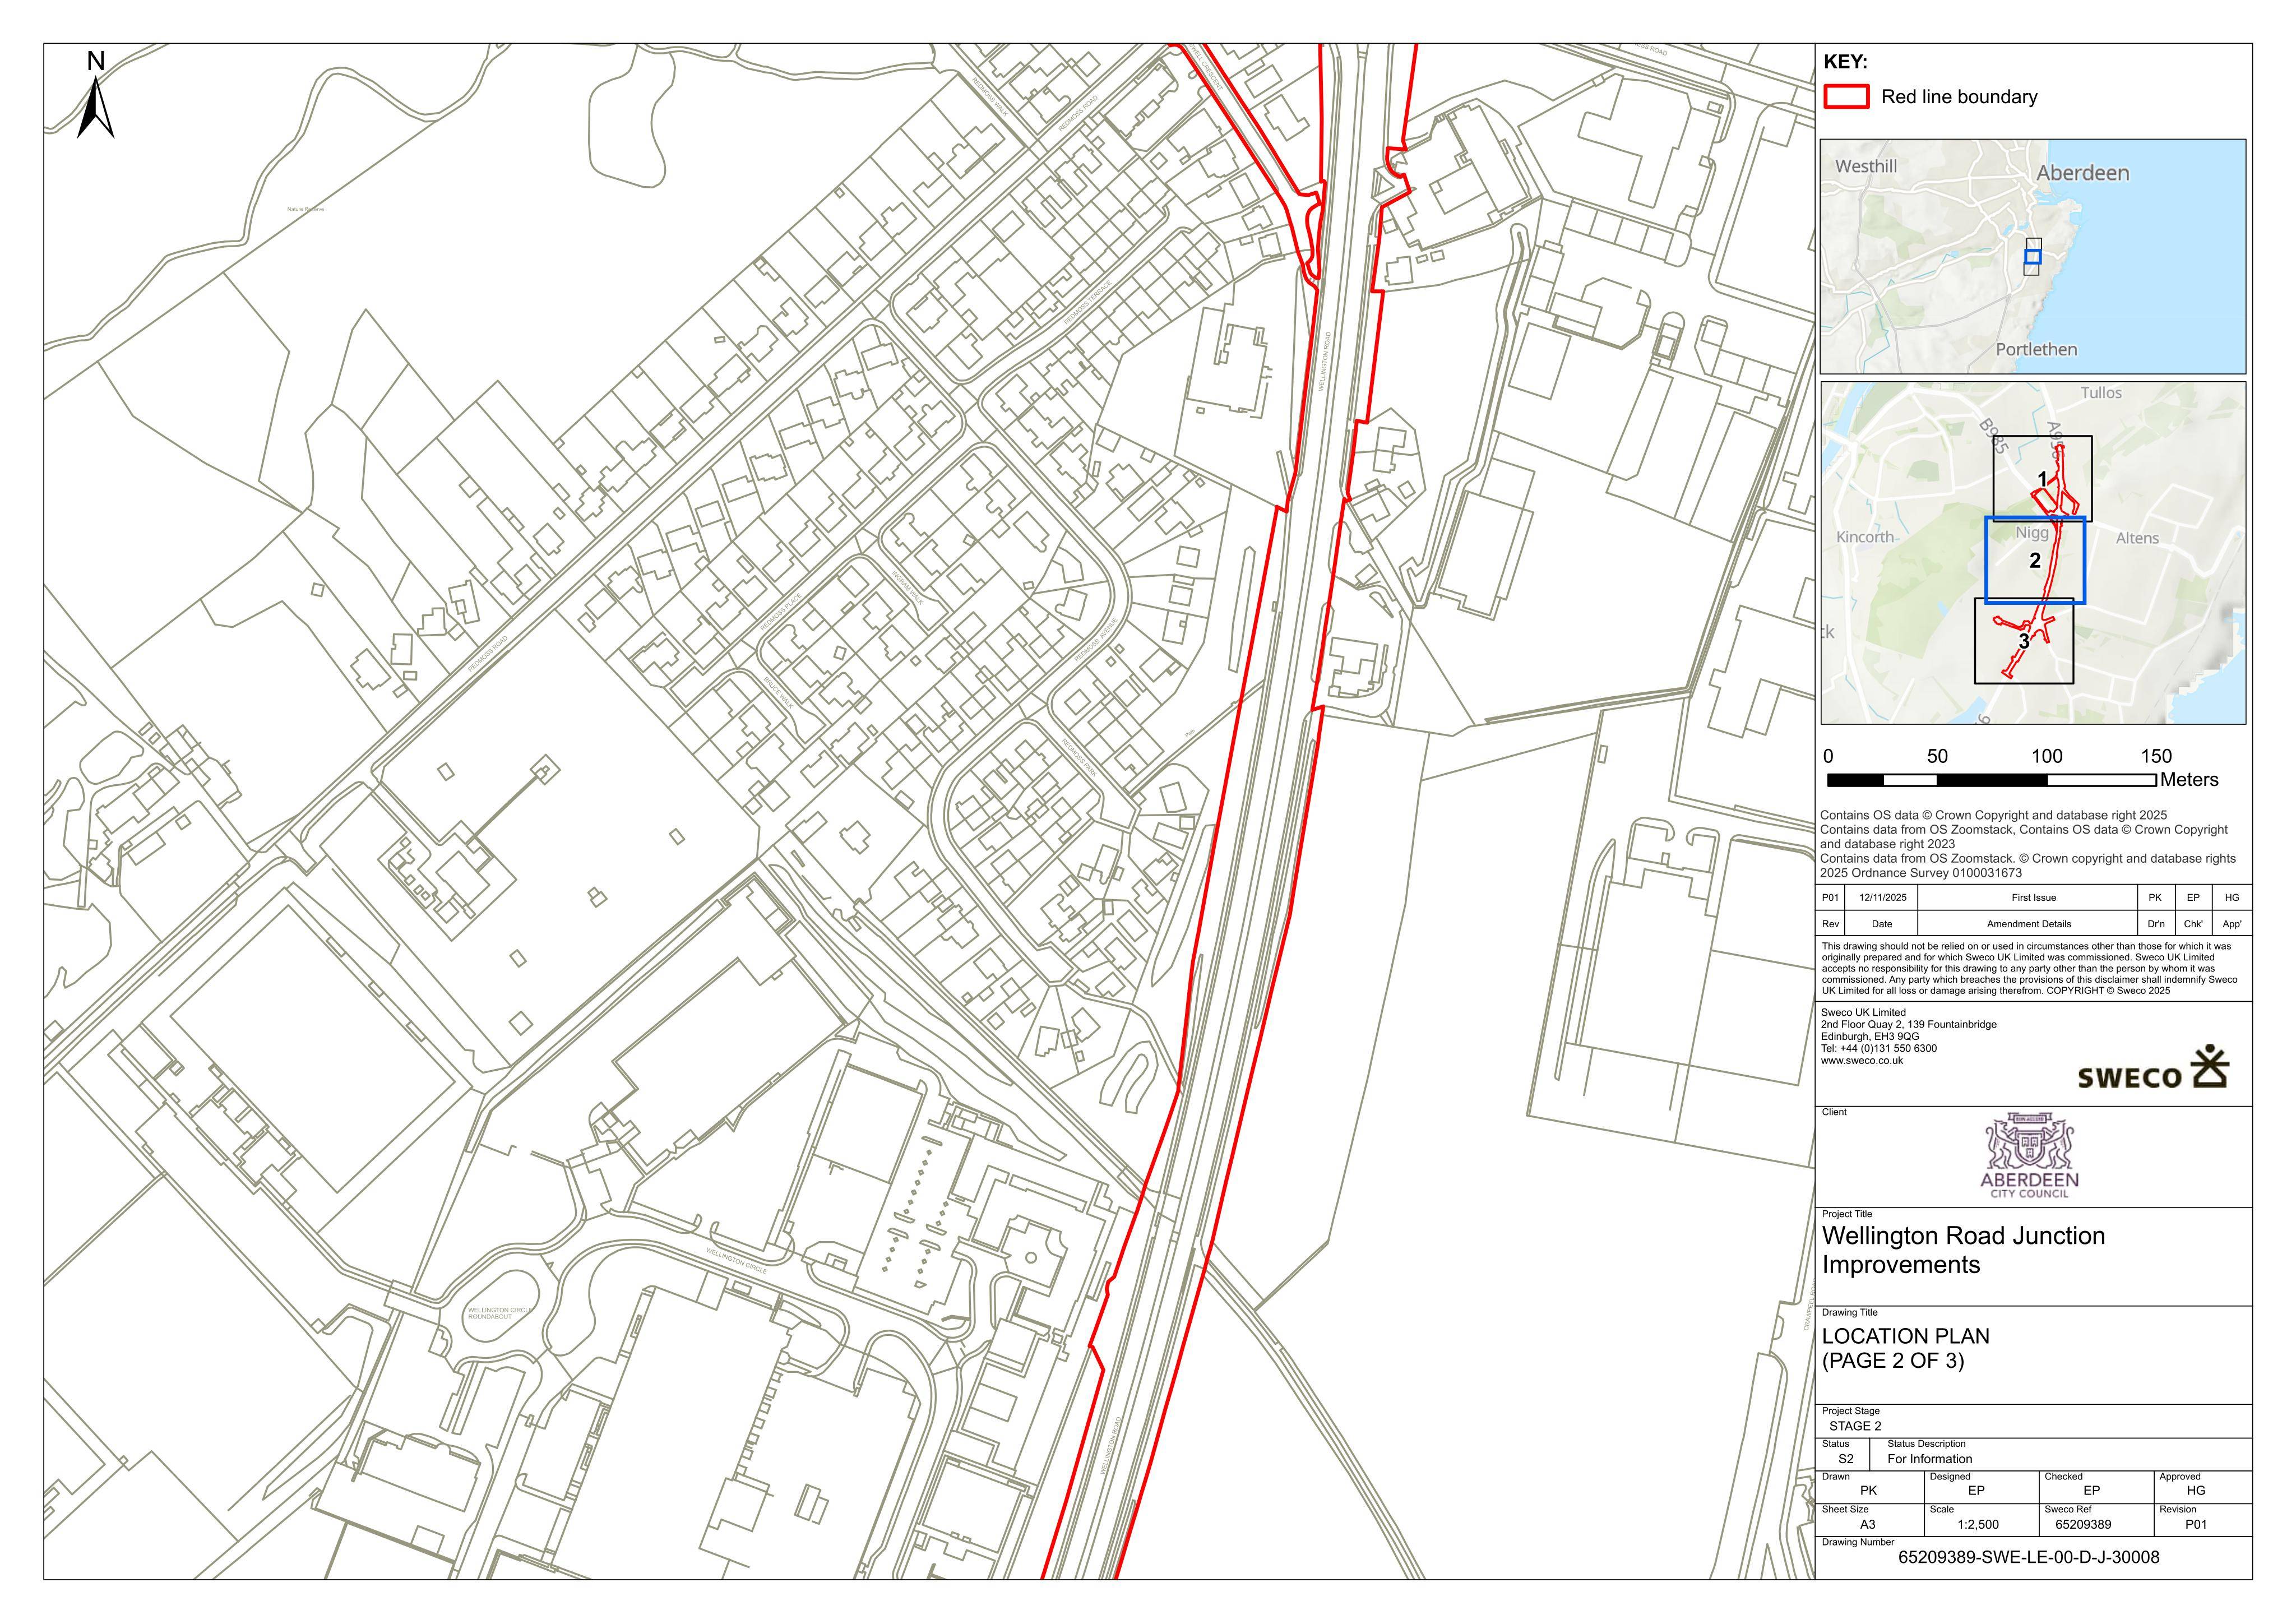Viewport: 2296px width, 1624px height.
Task: Click the "LOCATION PLAN (PAGE 2 OF 3)" drawing title
Action: [x=1905, y=1348]
